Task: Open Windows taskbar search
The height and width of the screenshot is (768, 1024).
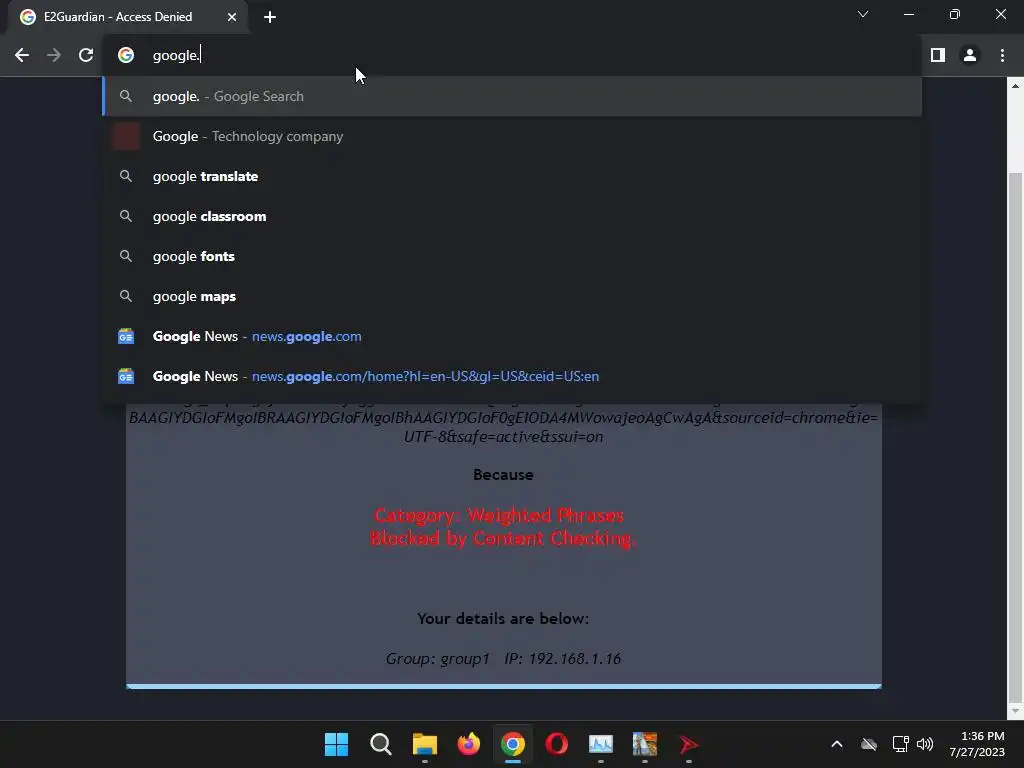Action: pos(381,744)
